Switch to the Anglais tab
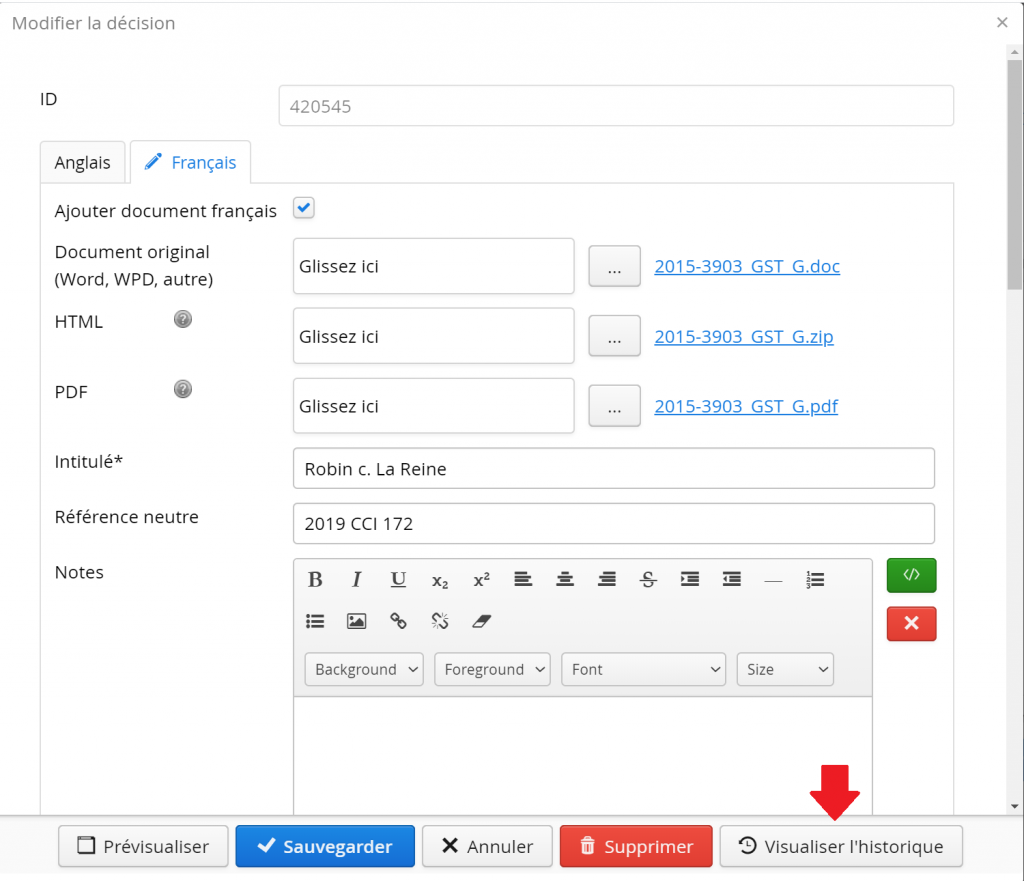1024x881 pixels. click(x=83, y=162)
